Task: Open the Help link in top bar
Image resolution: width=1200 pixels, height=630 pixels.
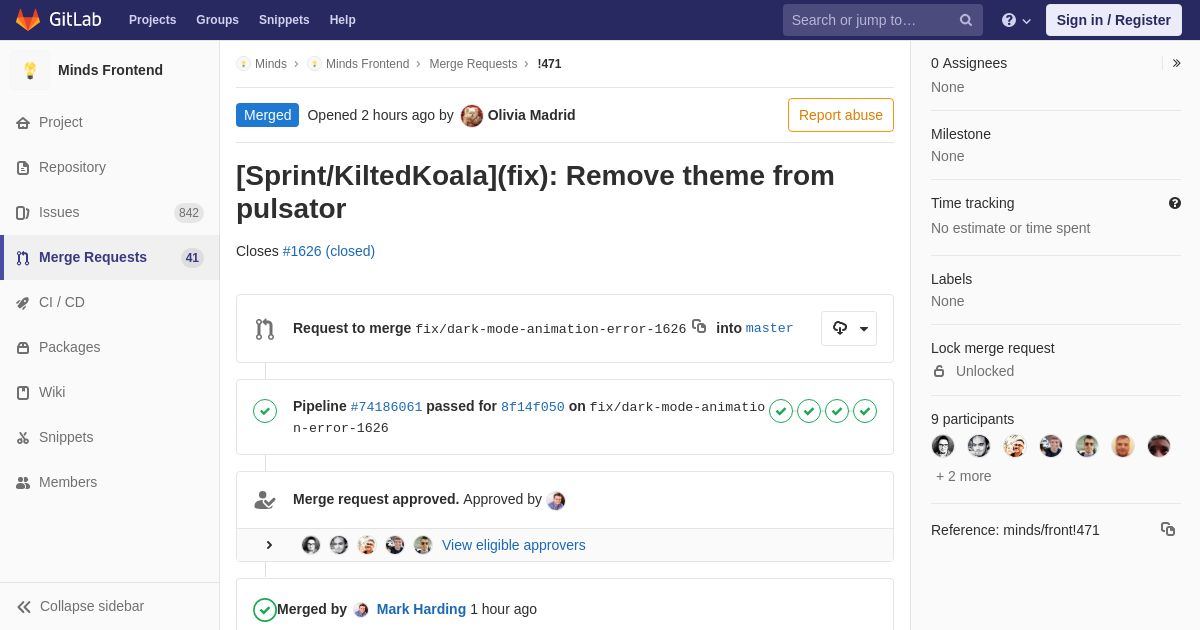Action: point(343,20)
